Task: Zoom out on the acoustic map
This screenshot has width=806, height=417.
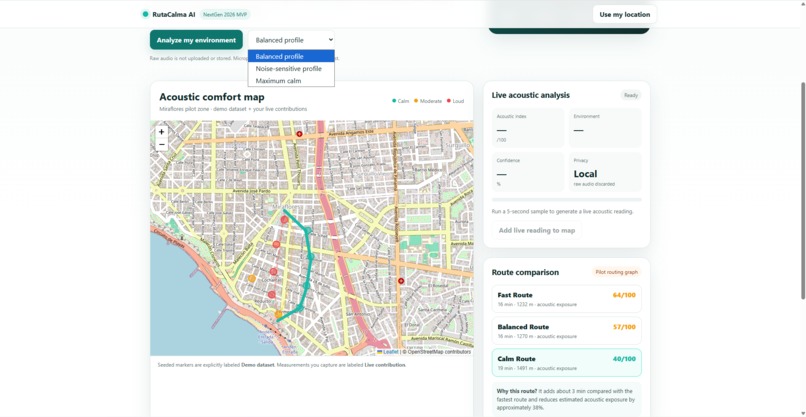Action: click(161, 144)
